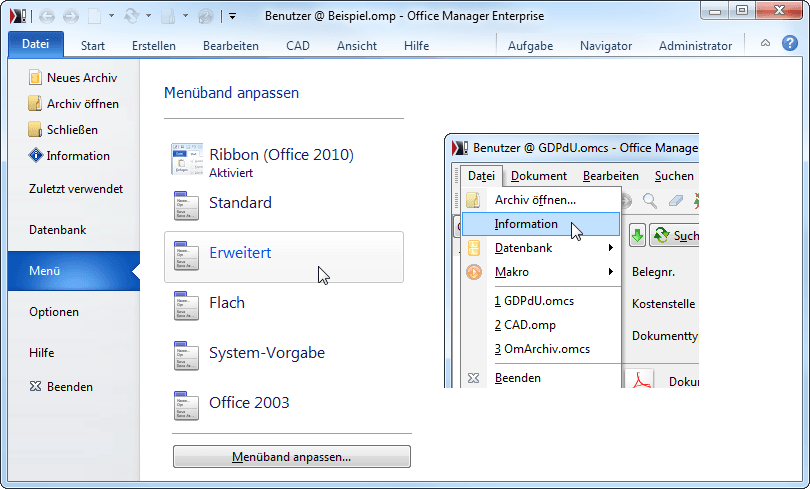Click the refresh arrows icon in title bar
Screen dimensions: 810x489
132,17
